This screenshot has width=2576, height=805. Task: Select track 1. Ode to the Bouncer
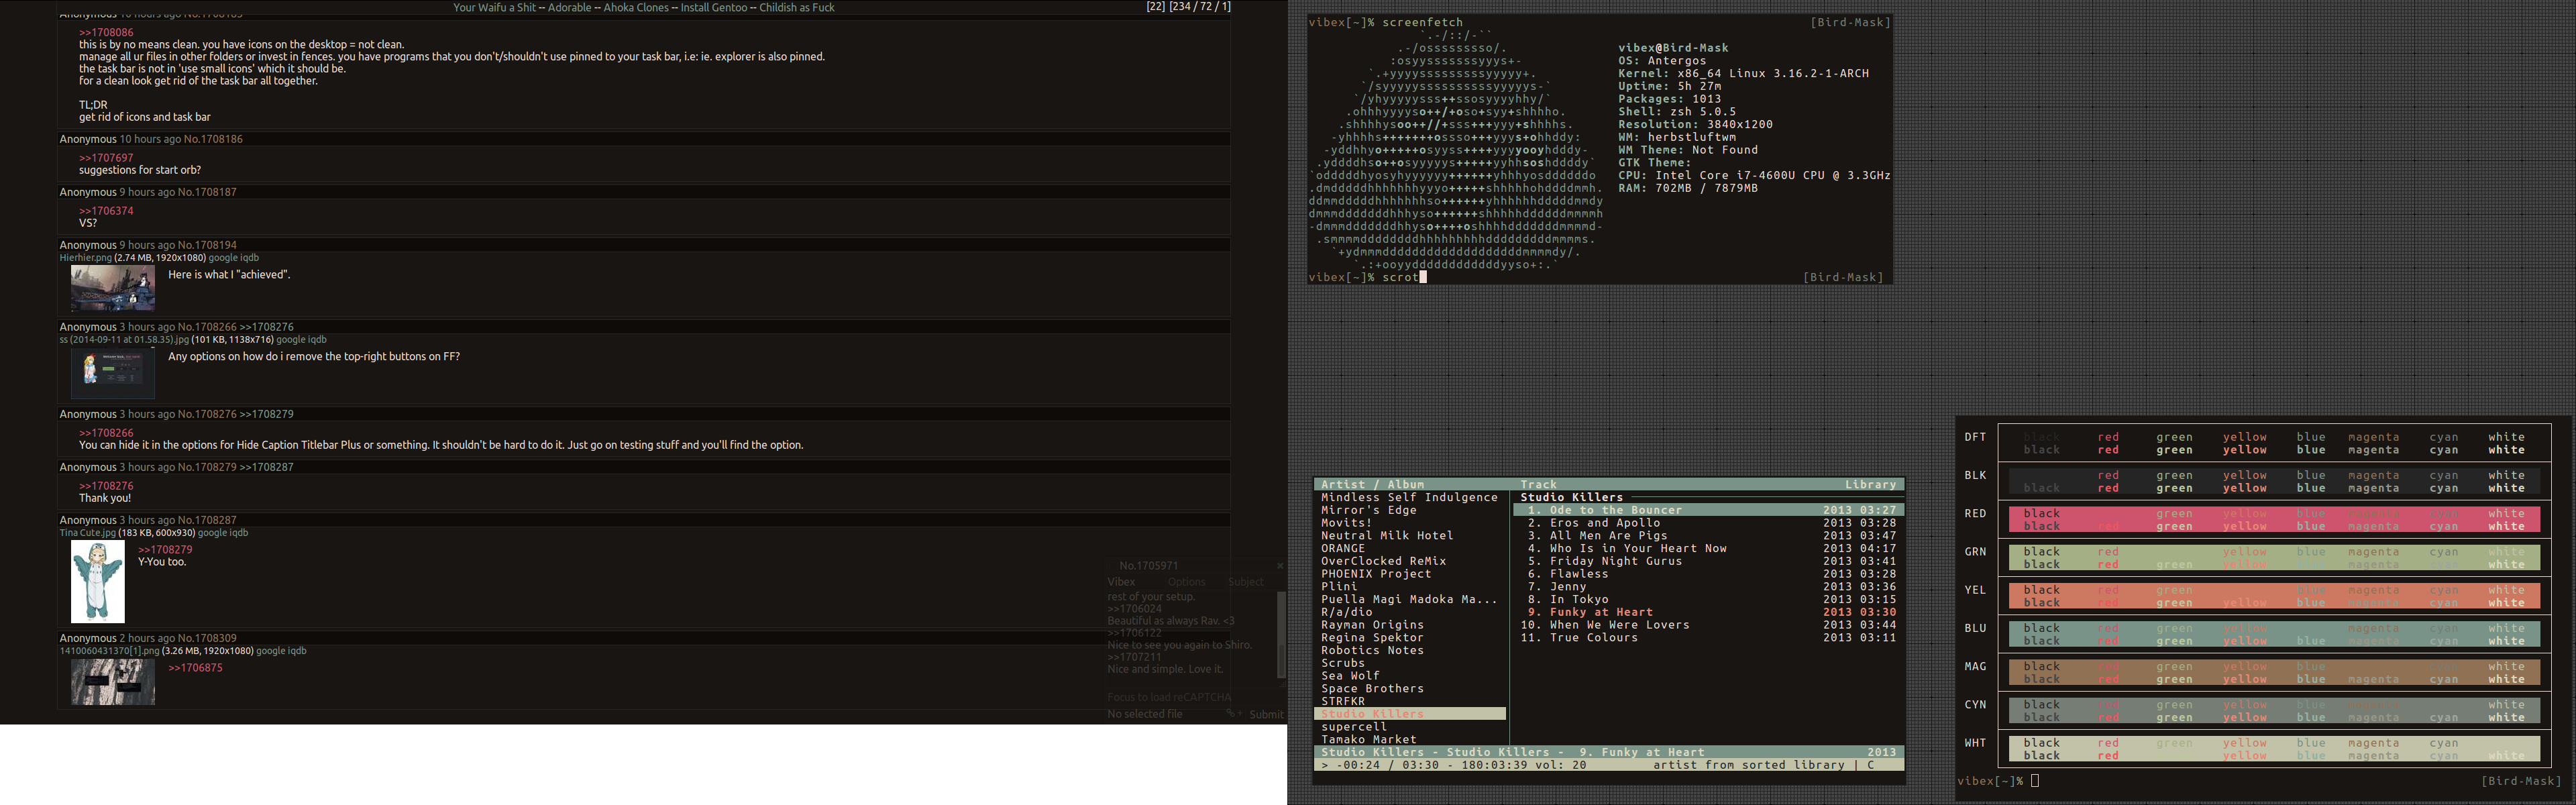point(1708,510)
